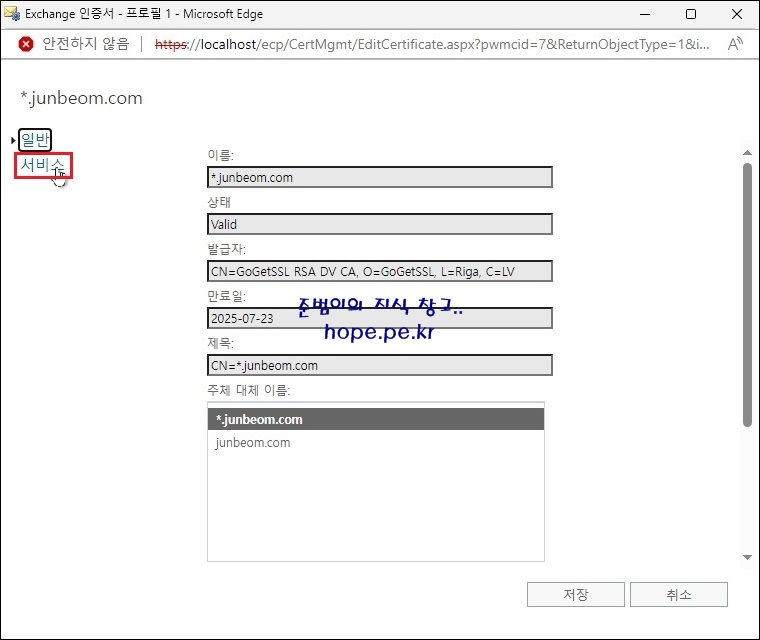
Task: Click the address bar URL
Action: click(432, 45)
